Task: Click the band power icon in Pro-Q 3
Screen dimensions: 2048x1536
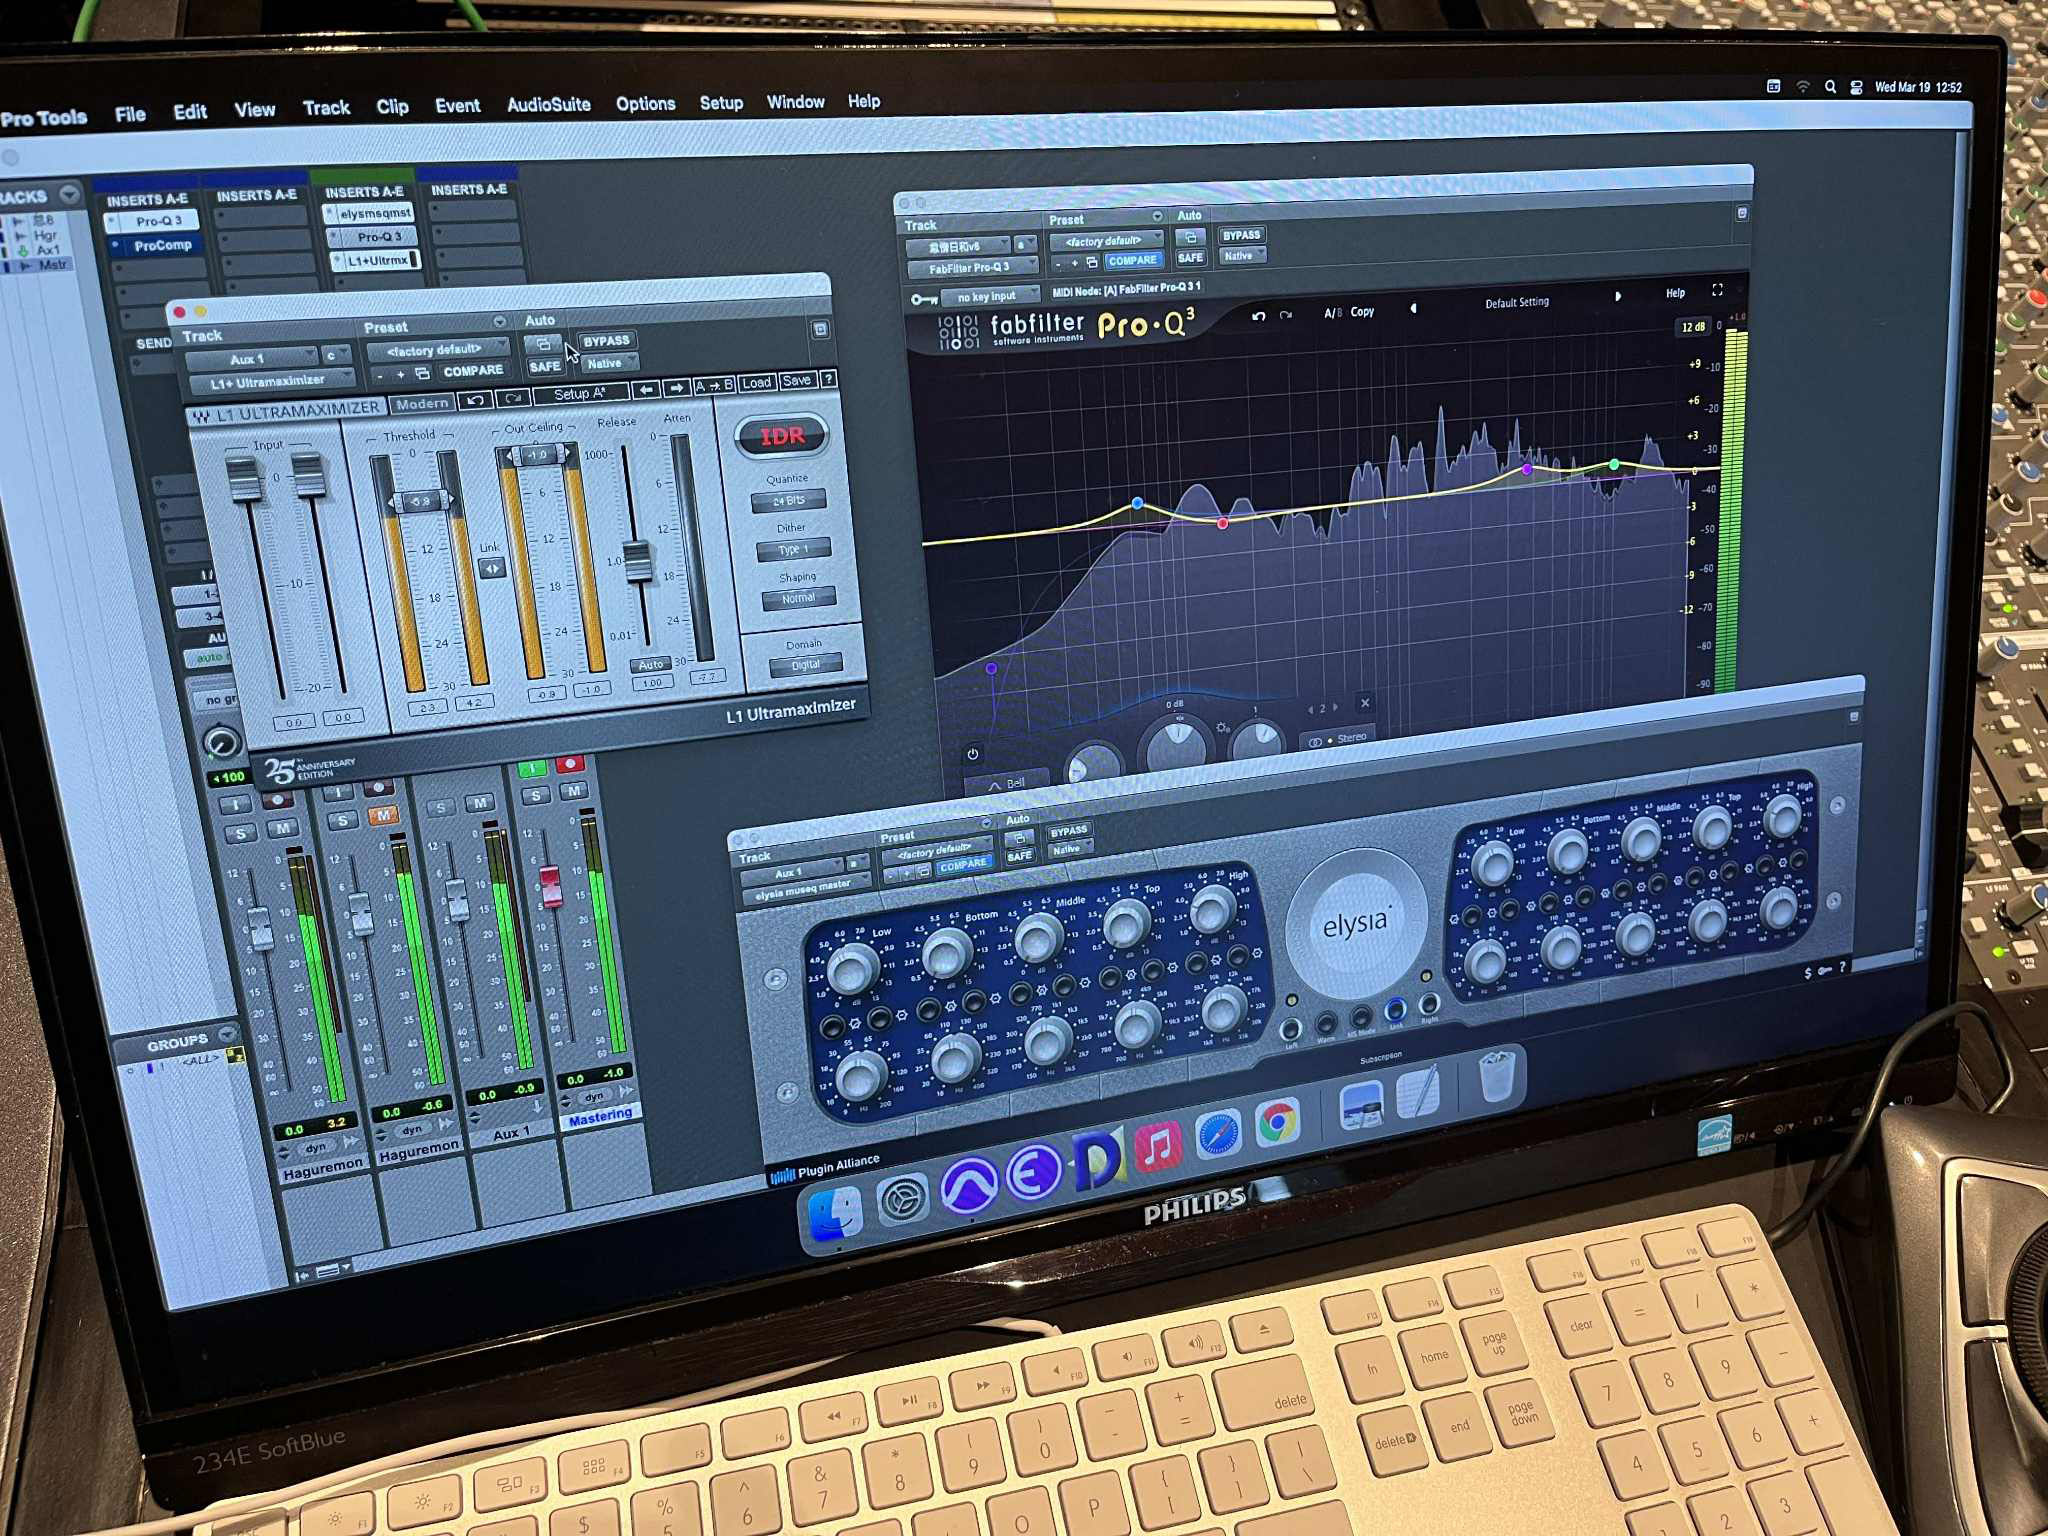Action: coord(972,754)
